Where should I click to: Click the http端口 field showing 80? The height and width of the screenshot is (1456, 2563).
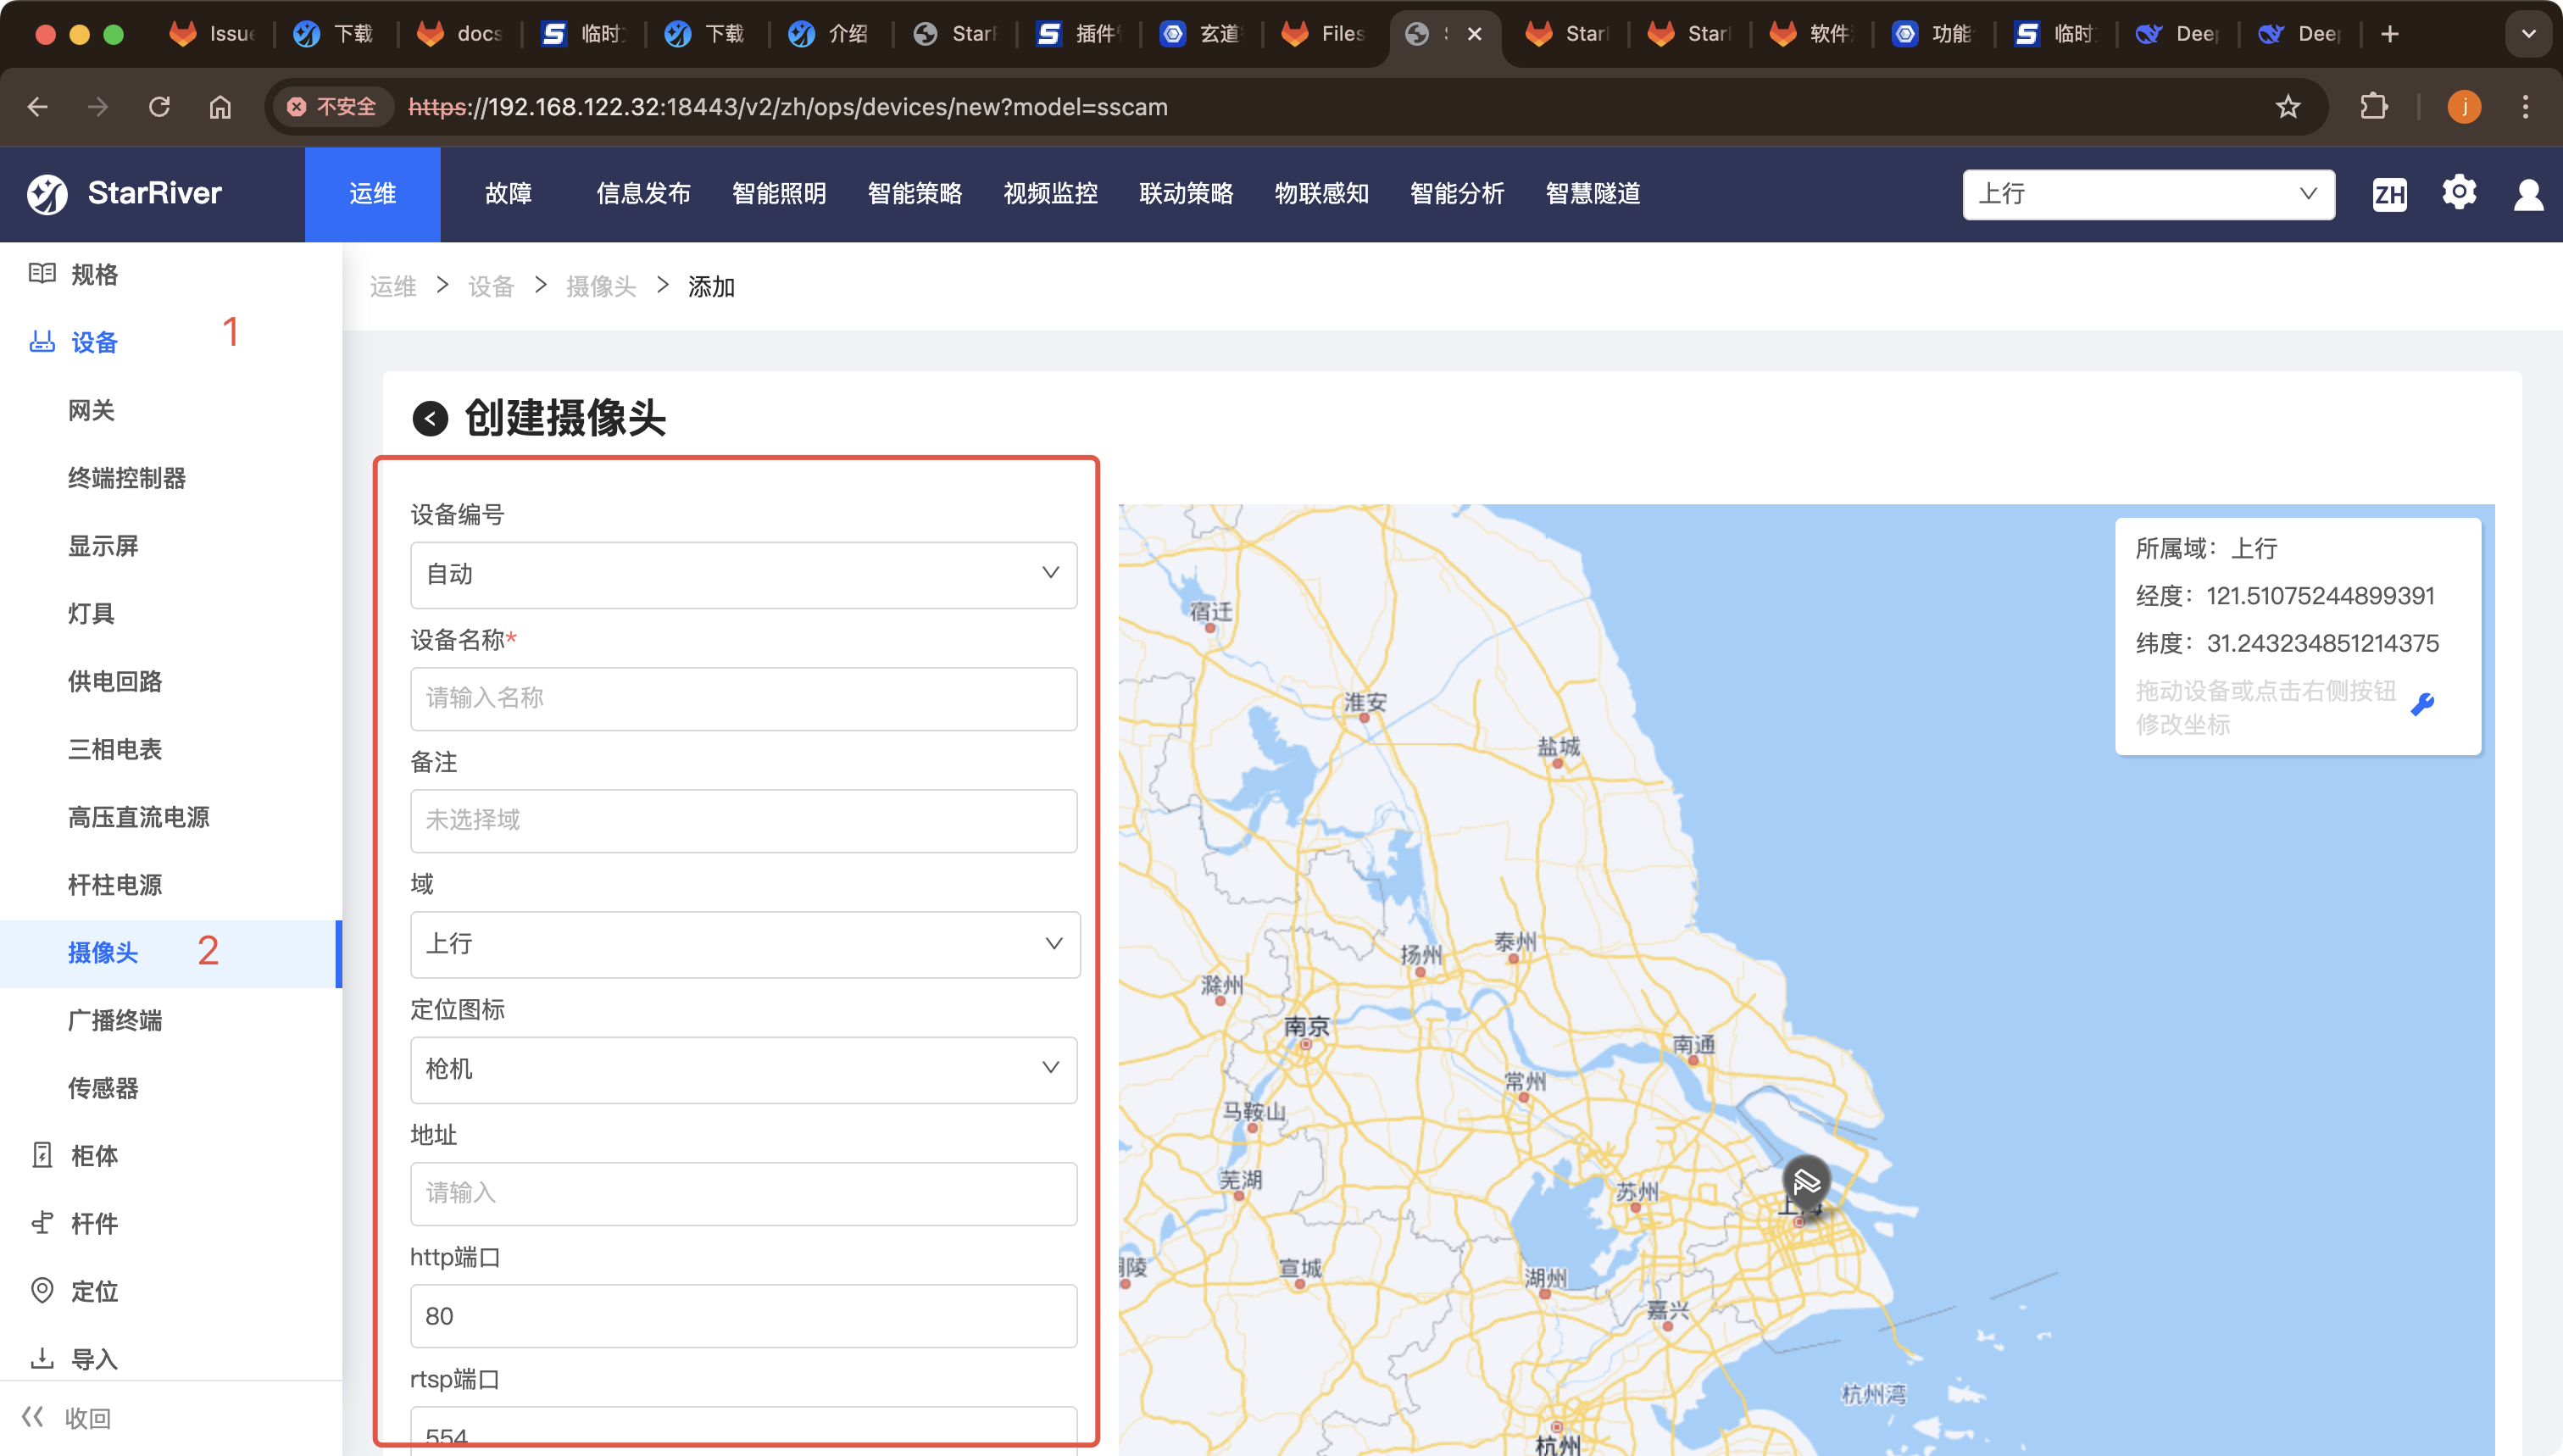(743, 1316)
